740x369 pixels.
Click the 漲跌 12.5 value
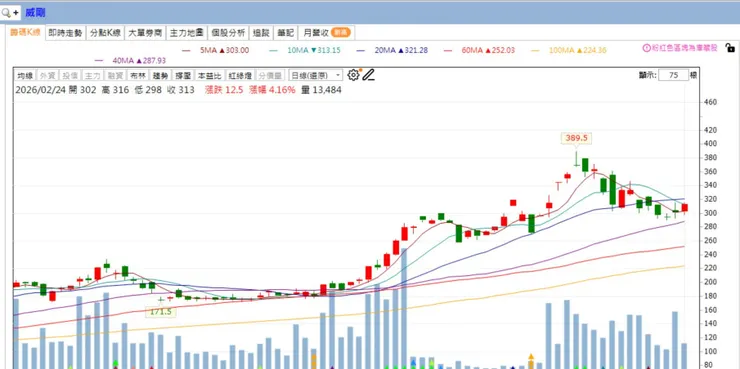point(224,90)
